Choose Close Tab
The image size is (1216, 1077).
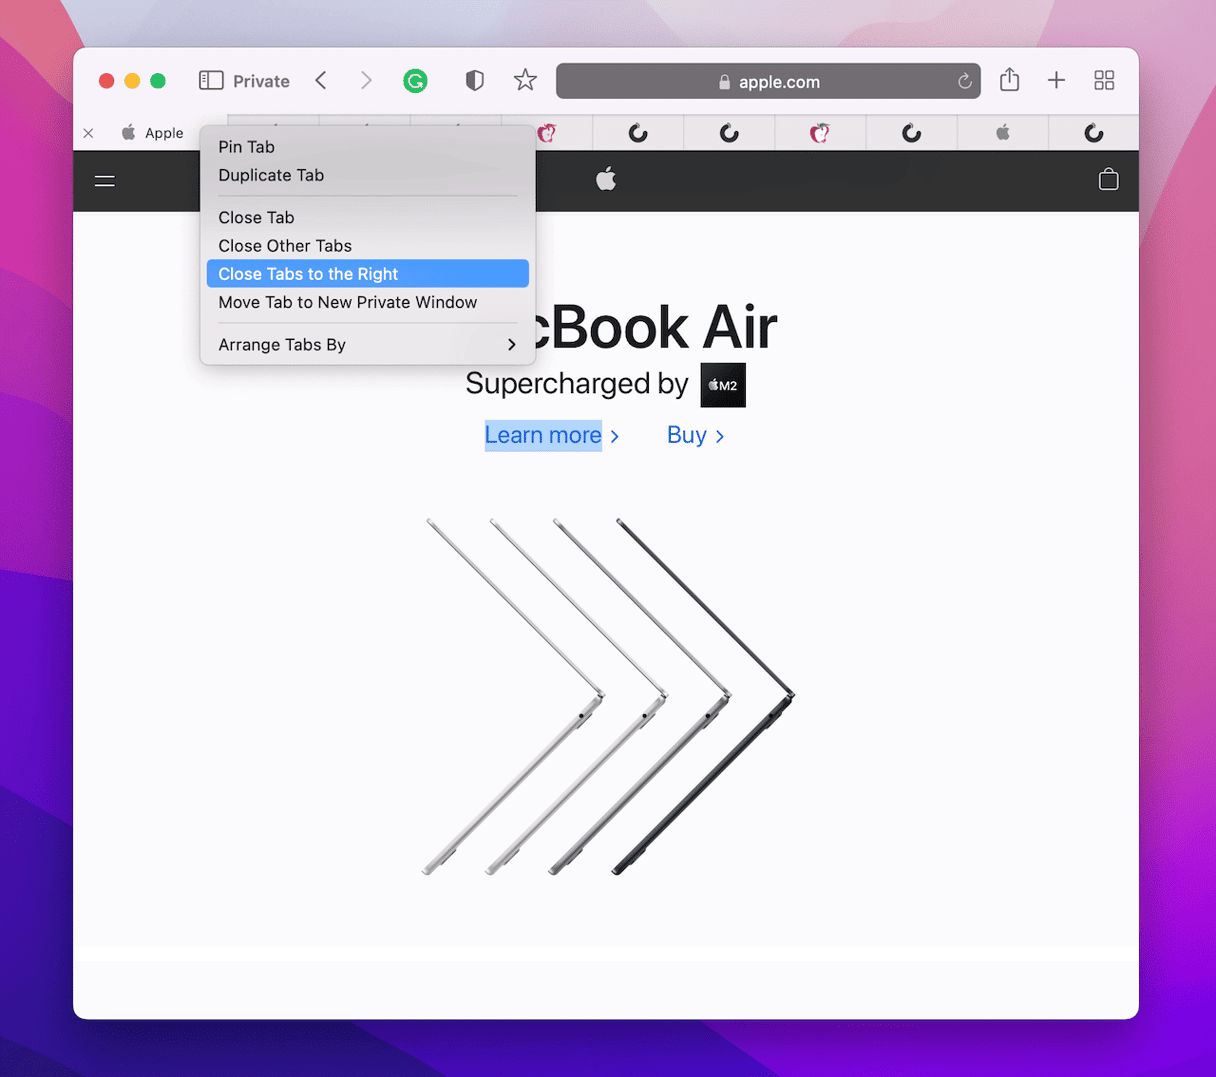point(367,217)
